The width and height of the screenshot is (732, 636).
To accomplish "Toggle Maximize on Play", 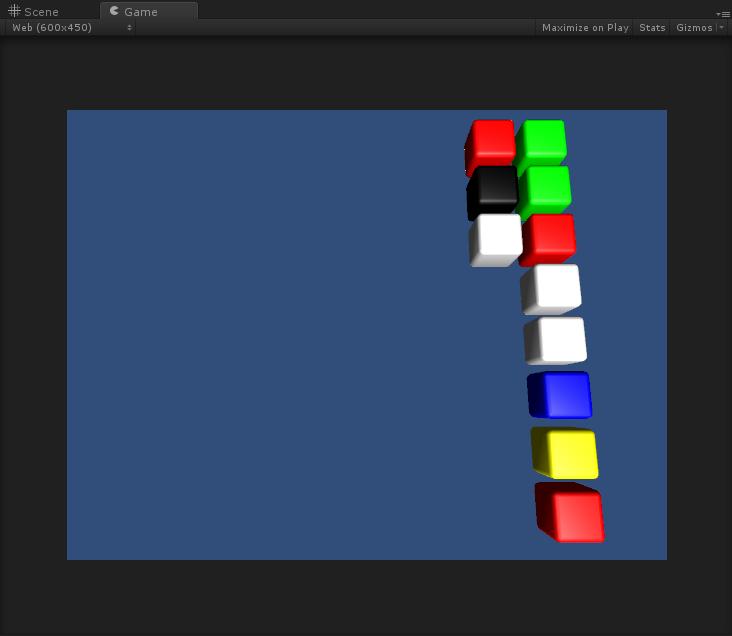I will coord(585,28).
